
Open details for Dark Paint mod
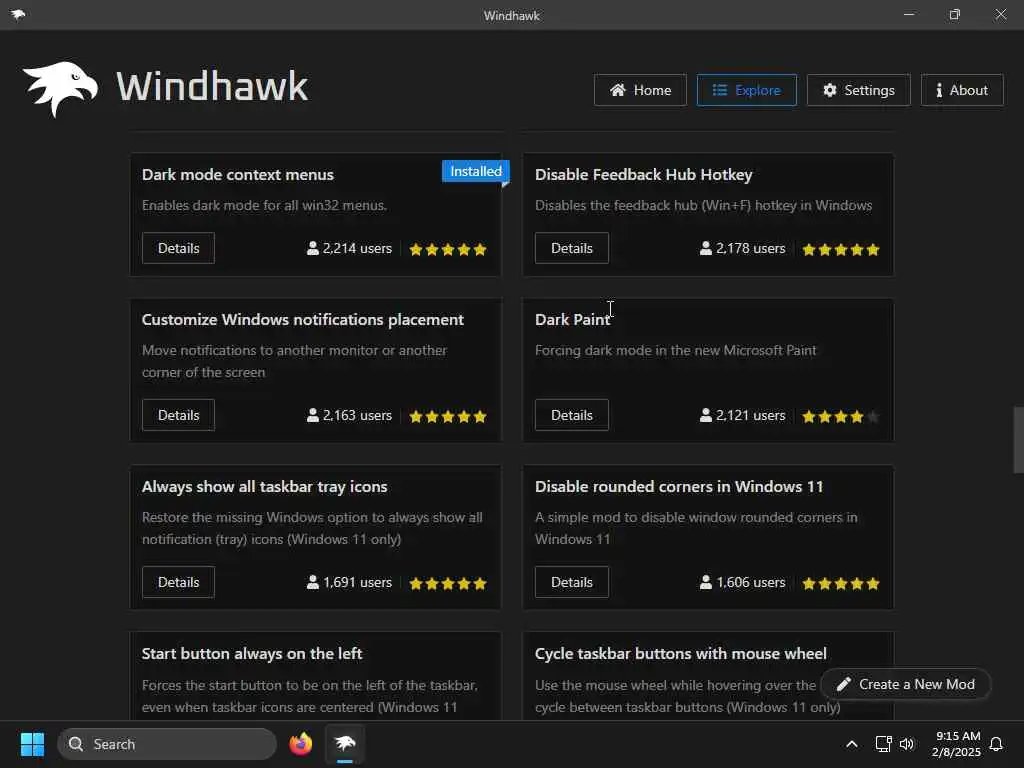pos(571,415)
